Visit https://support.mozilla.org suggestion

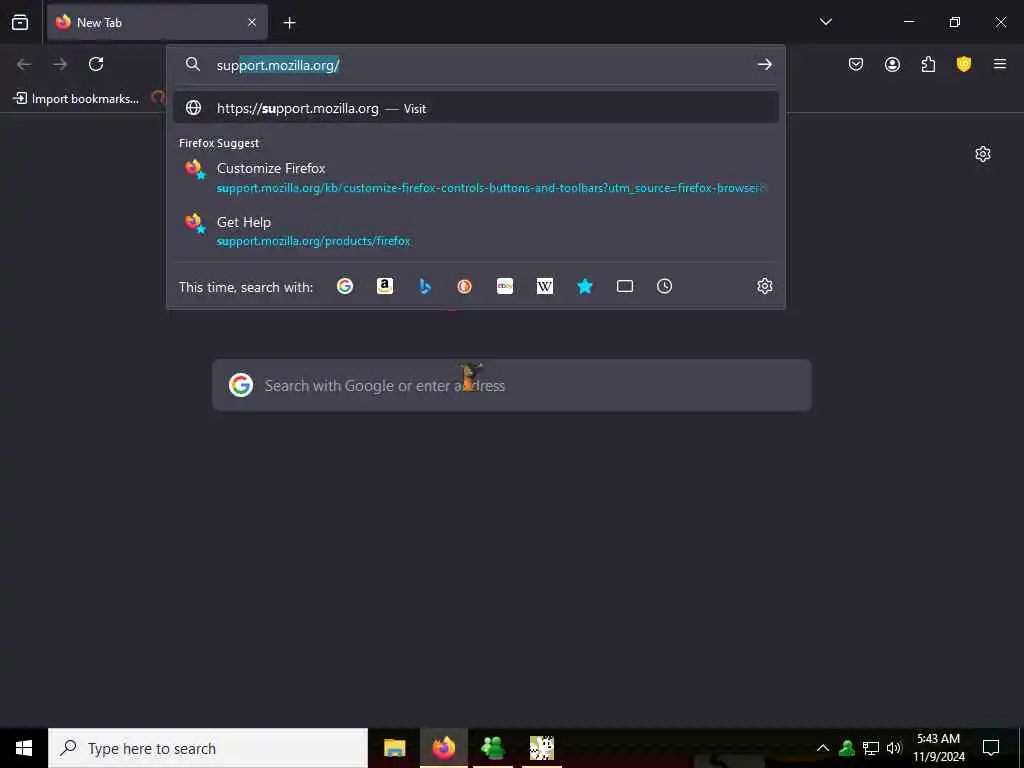(476, 108)
